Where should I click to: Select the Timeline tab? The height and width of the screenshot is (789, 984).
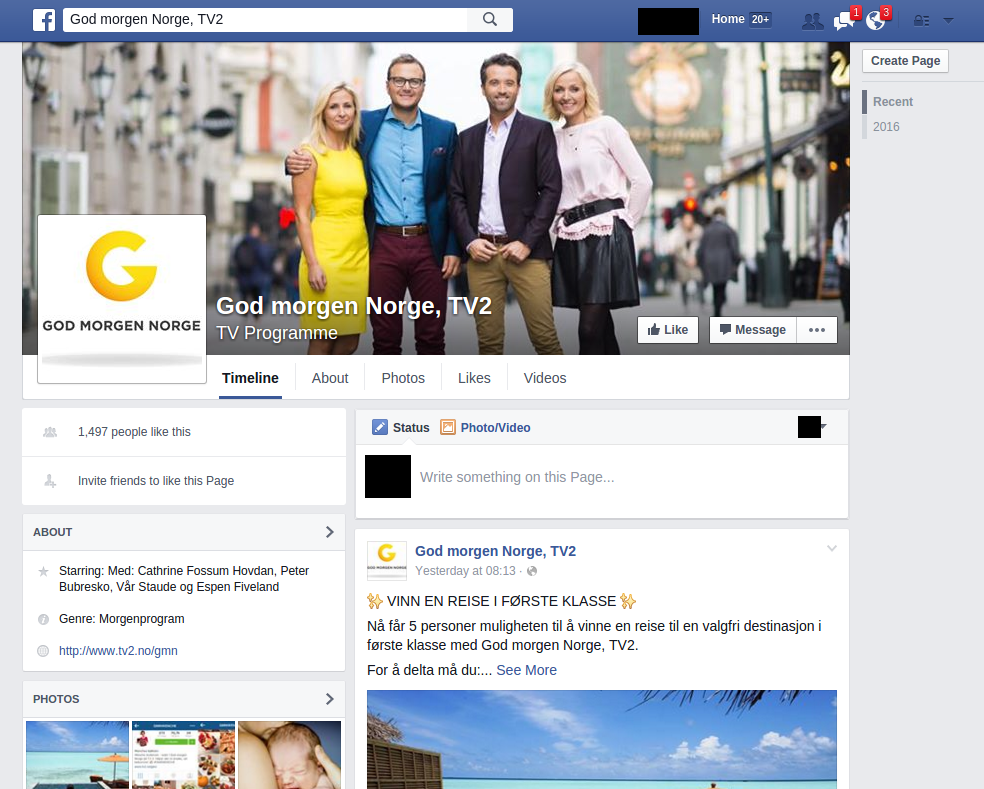[250, 378]
